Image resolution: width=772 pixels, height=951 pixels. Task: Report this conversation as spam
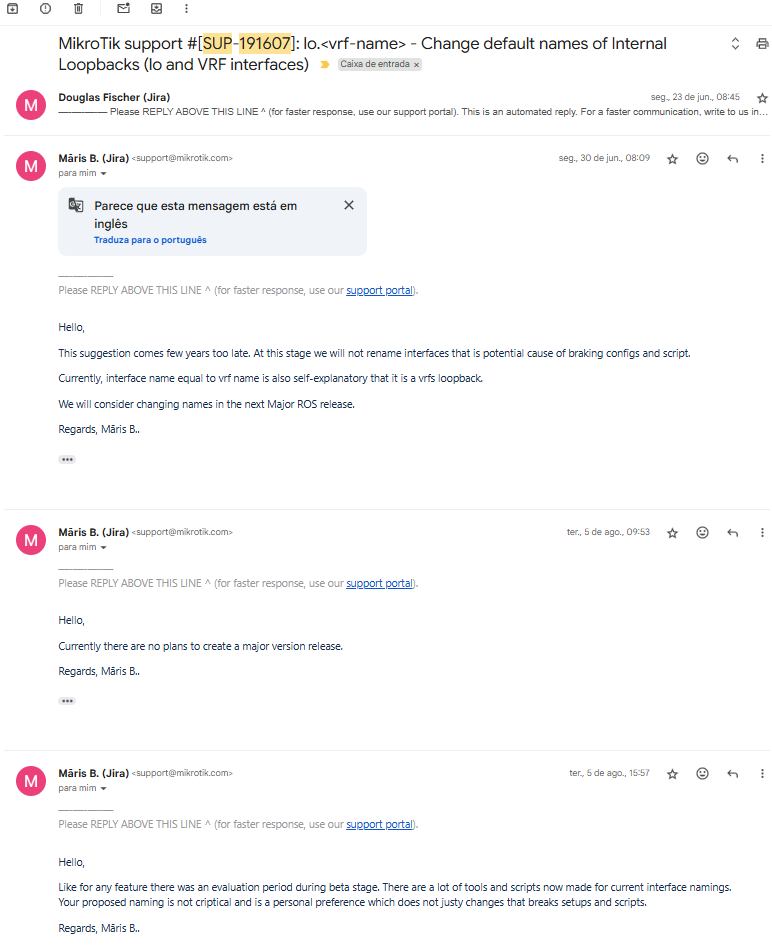tap(45, 8)
